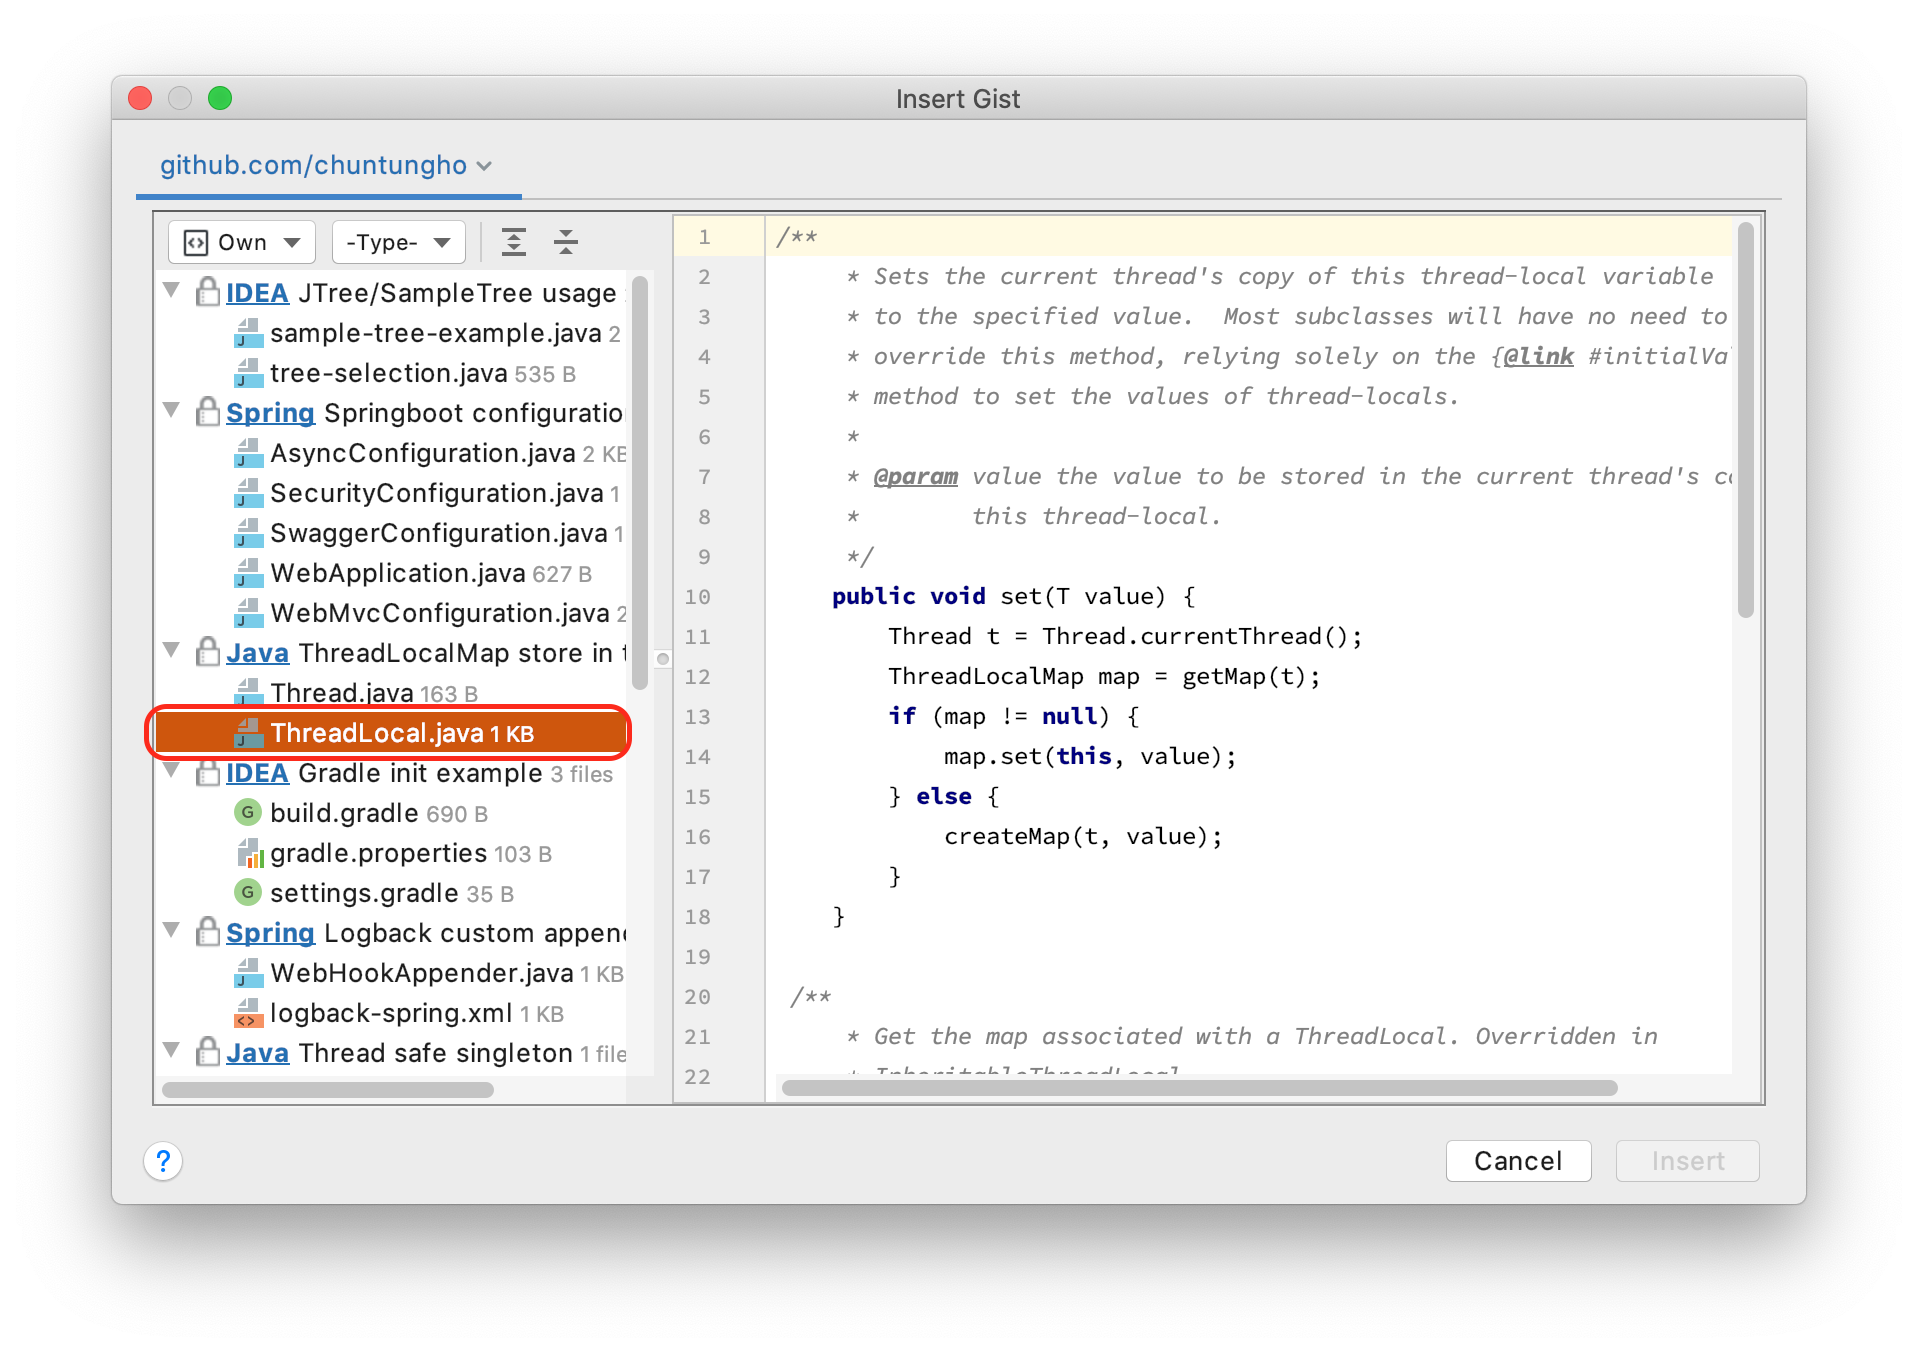Open the -Type- filter dropdown

pyautogui.click(x=398, y=242)
